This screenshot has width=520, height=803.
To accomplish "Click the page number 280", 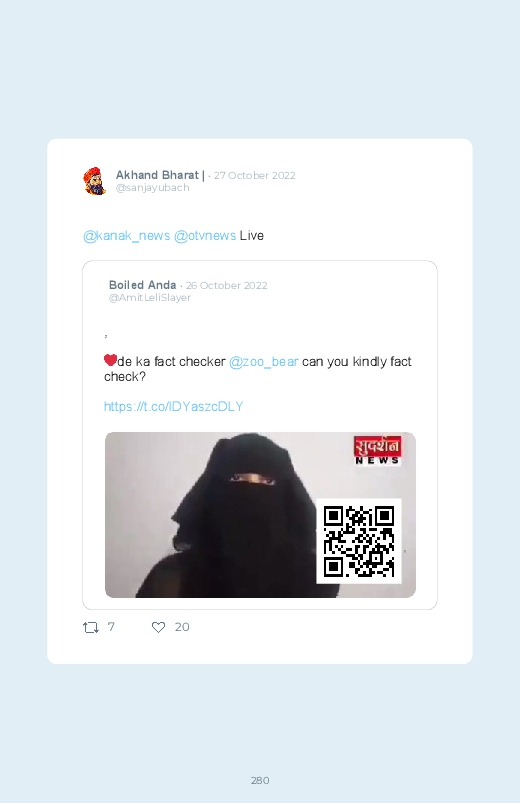I will point(260,780).
